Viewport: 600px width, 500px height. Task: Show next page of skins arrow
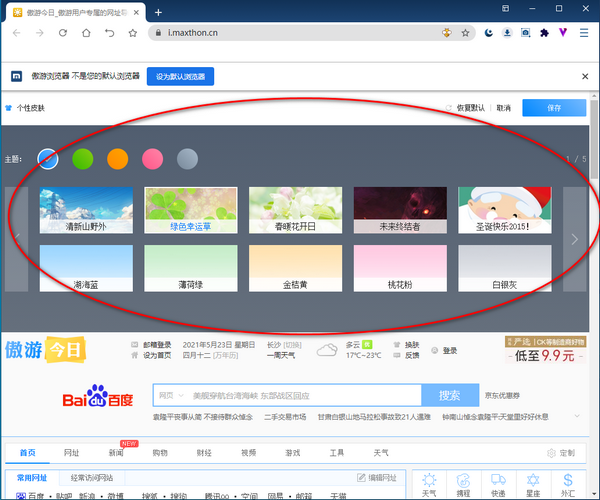coord(574,239)
